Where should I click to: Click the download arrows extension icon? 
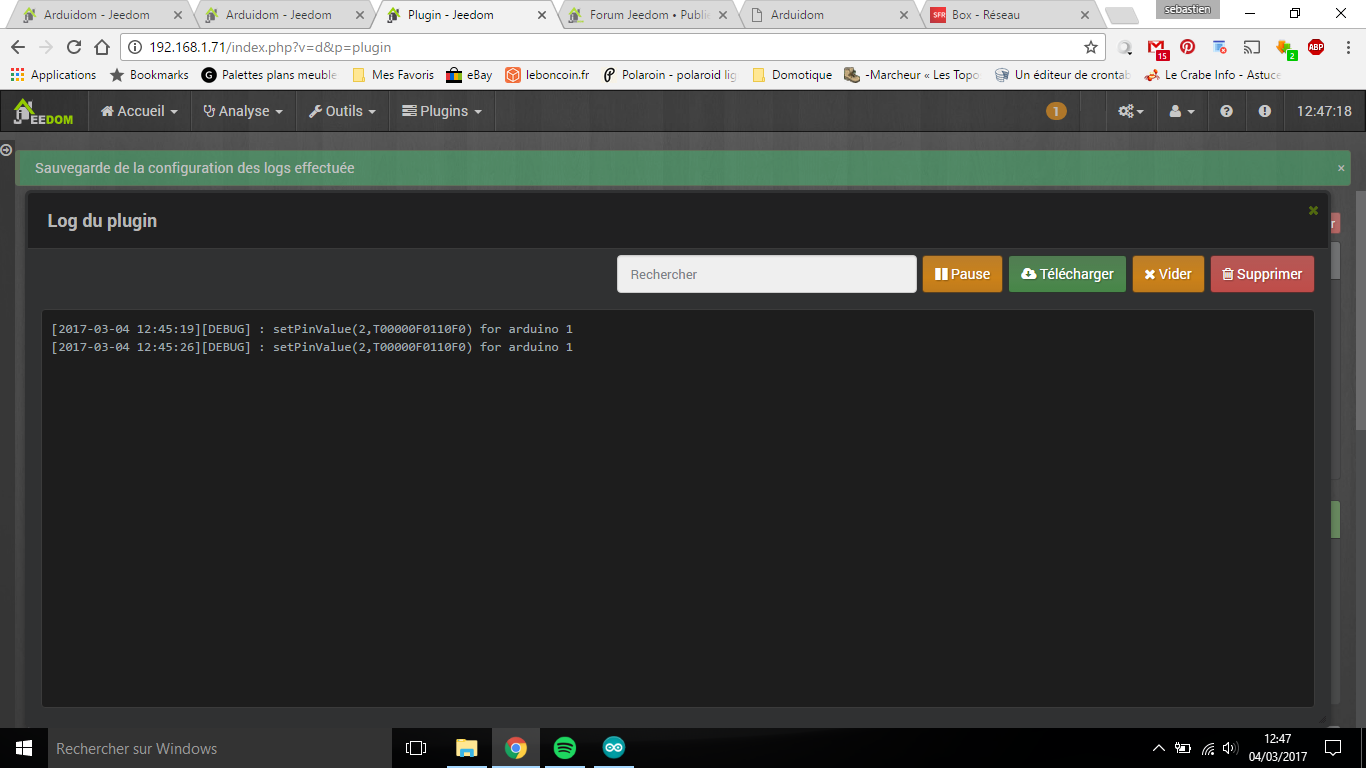coord(1285,48)
